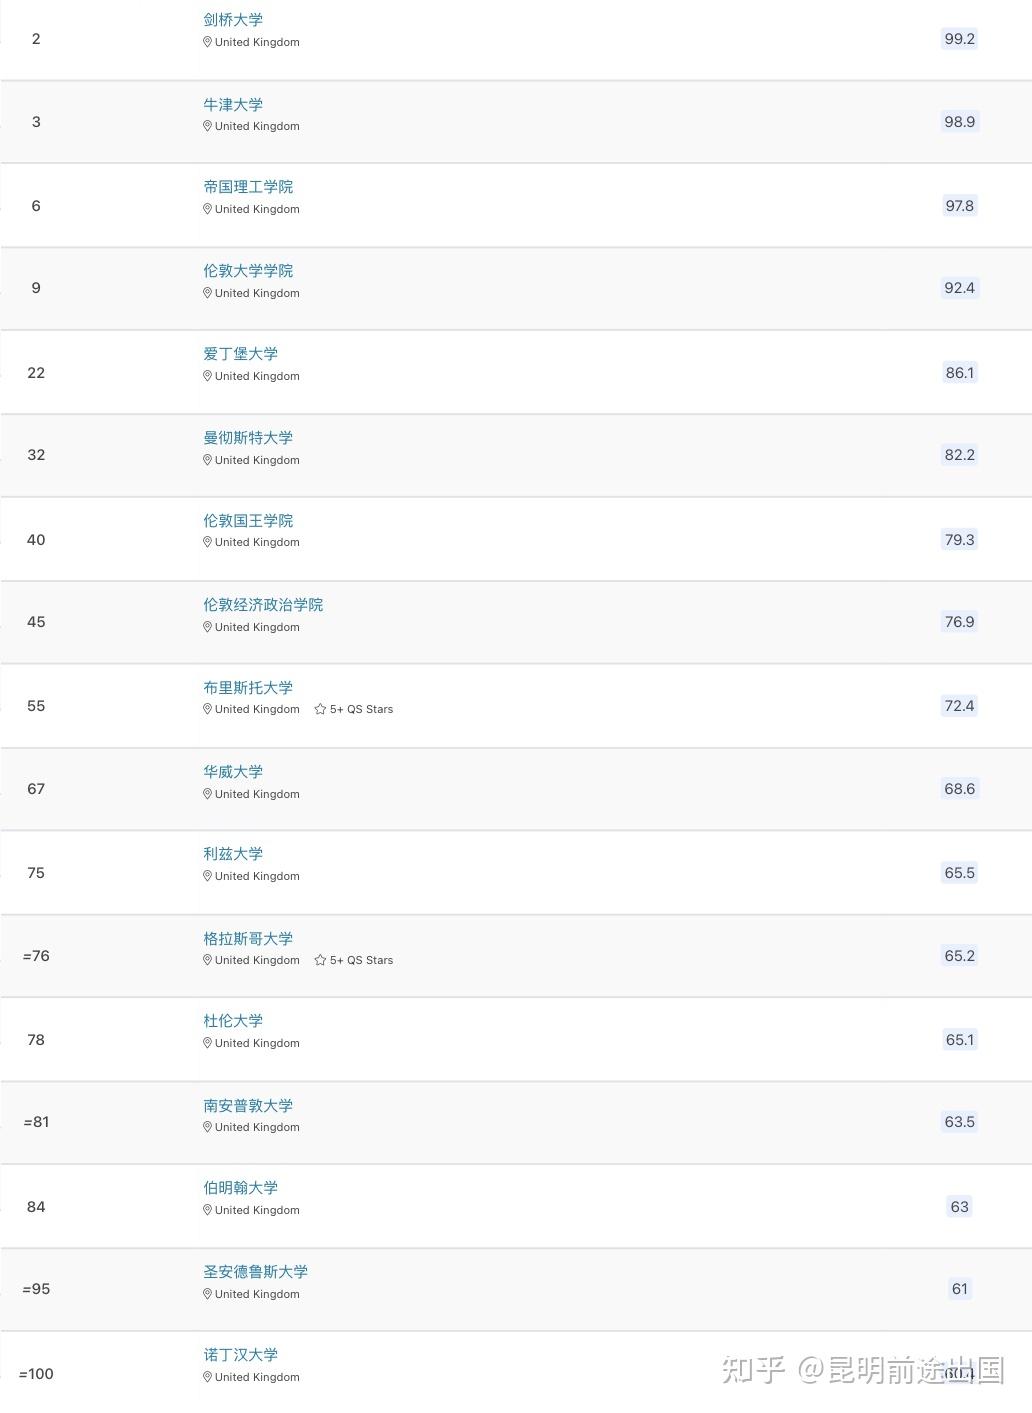The image size is (1032, 1413).
Task: Click the location pin under 杜伦大学
Action: click(x=207, y=1043)
